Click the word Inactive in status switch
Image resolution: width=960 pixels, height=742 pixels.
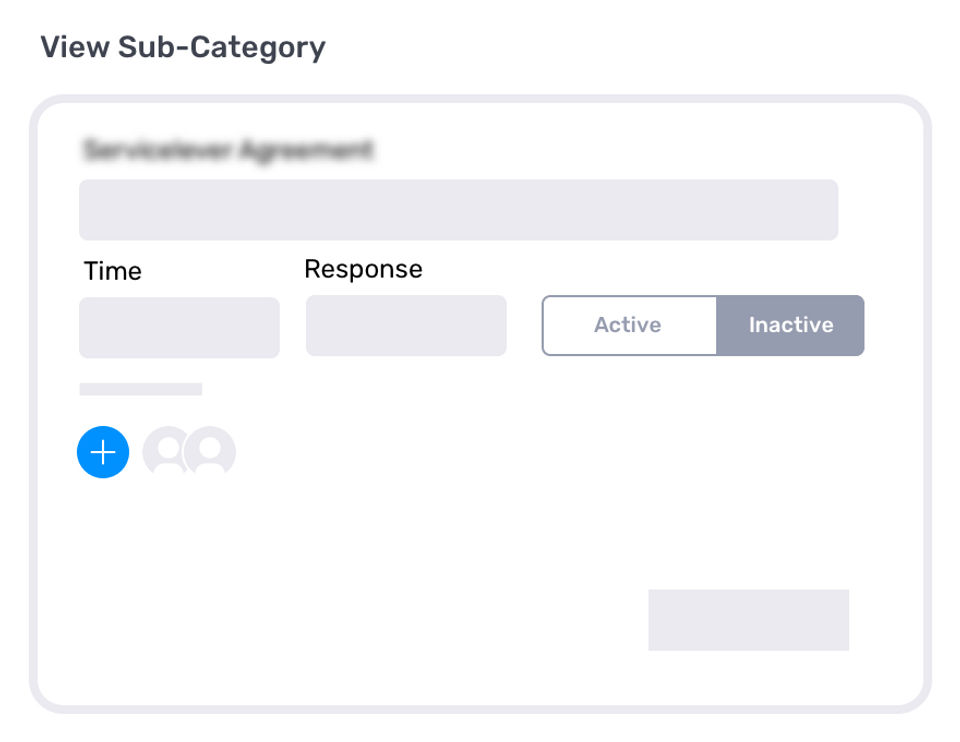click(791, 325)
